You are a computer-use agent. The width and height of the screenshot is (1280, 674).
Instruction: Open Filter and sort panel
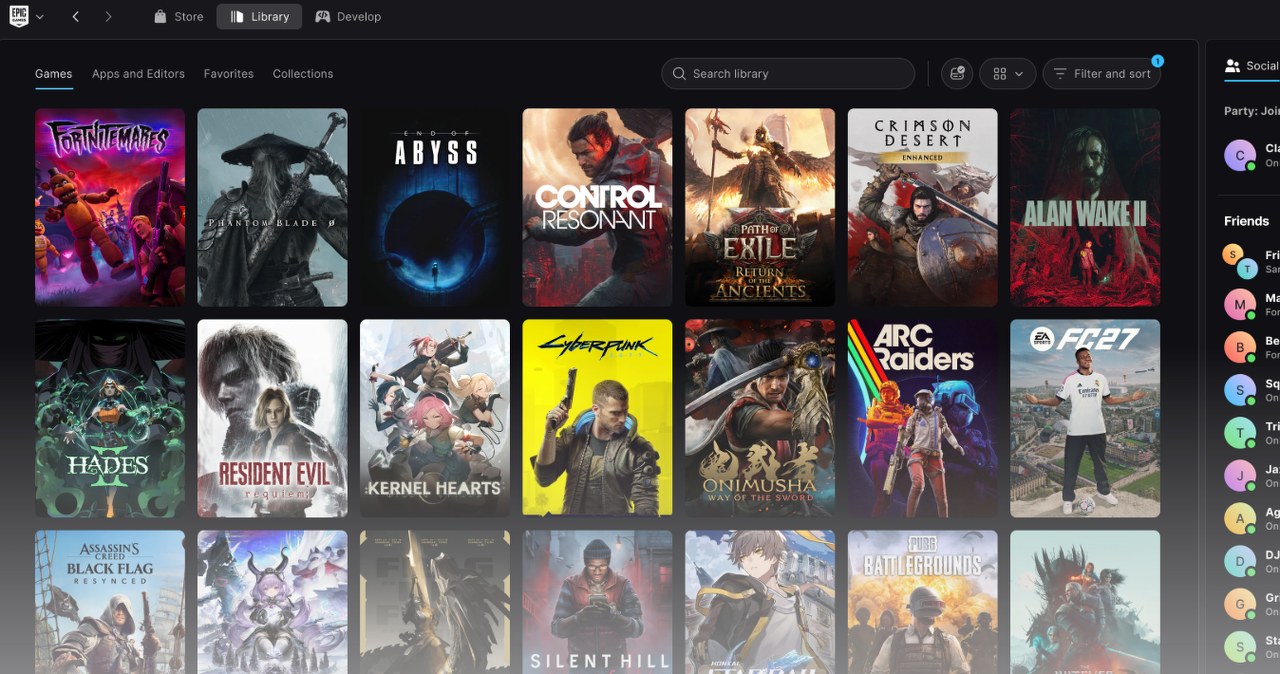click(x=1102, y=74)
